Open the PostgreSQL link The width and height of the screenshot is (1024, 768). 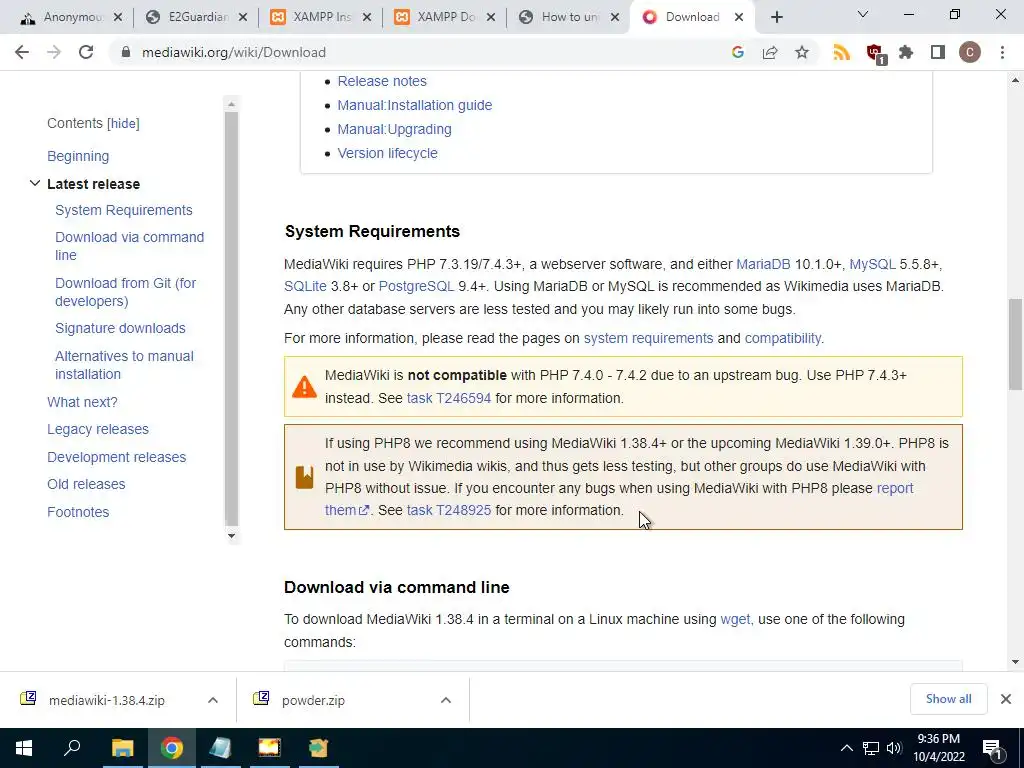coord(416,286)
